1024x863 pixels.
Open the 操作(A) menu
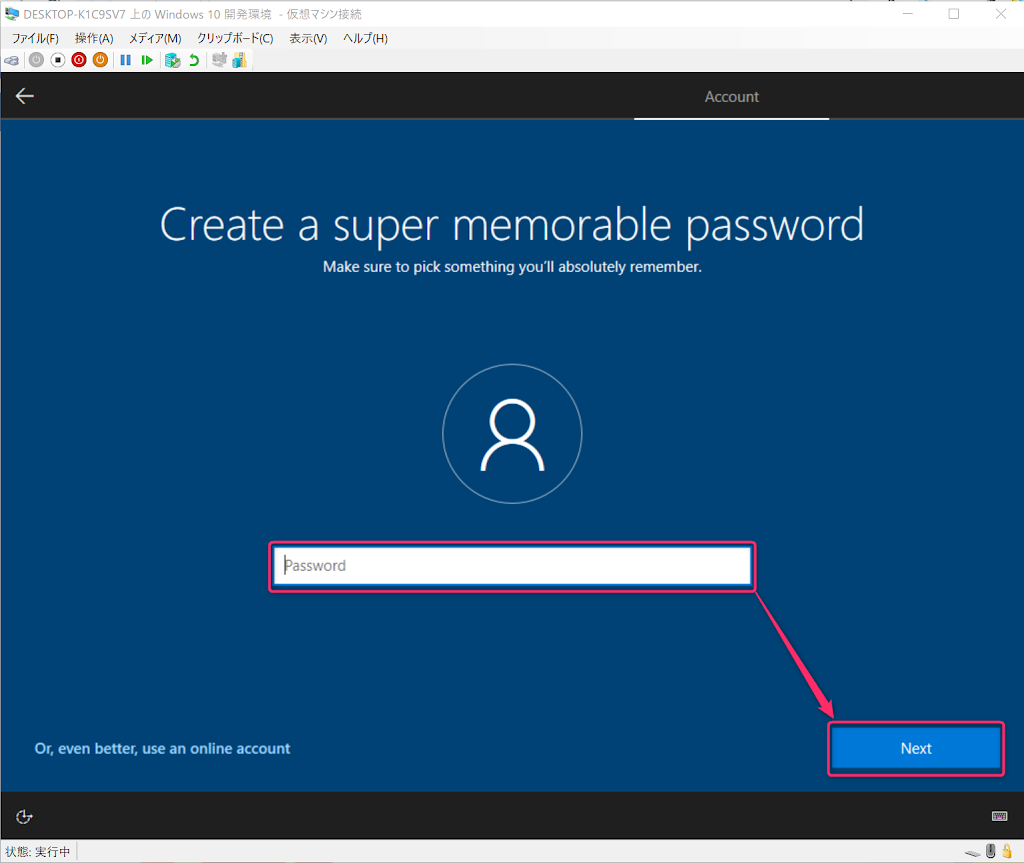coord(94,39)
